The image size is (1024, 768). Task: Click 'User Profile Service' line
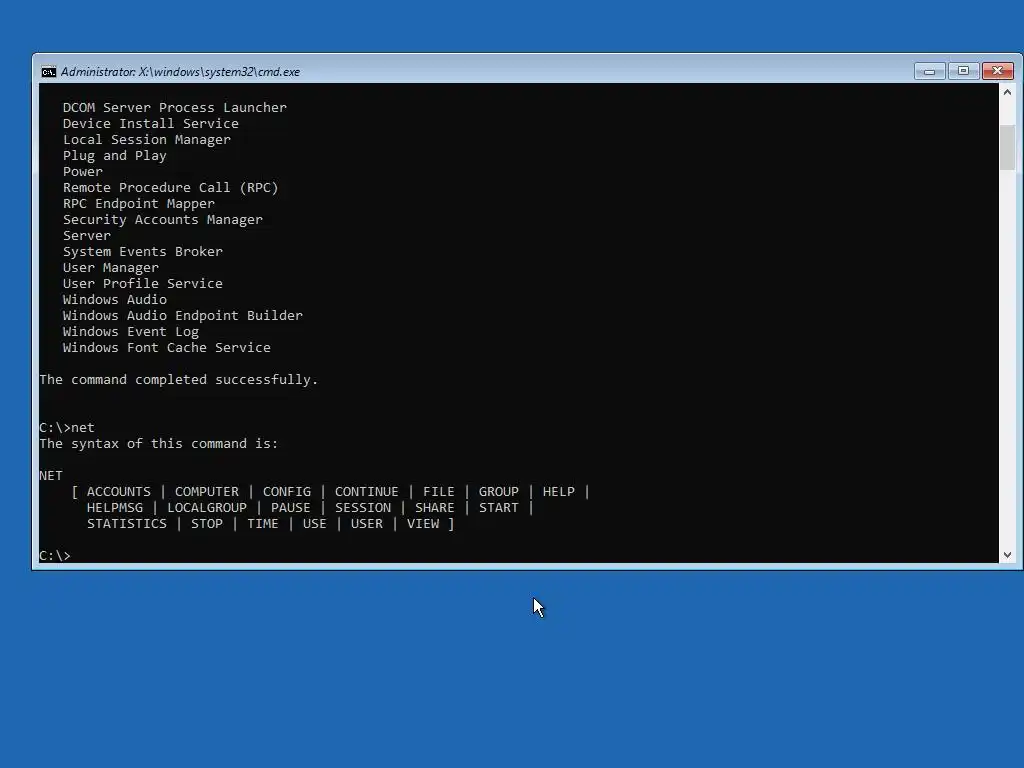point(142,283)
